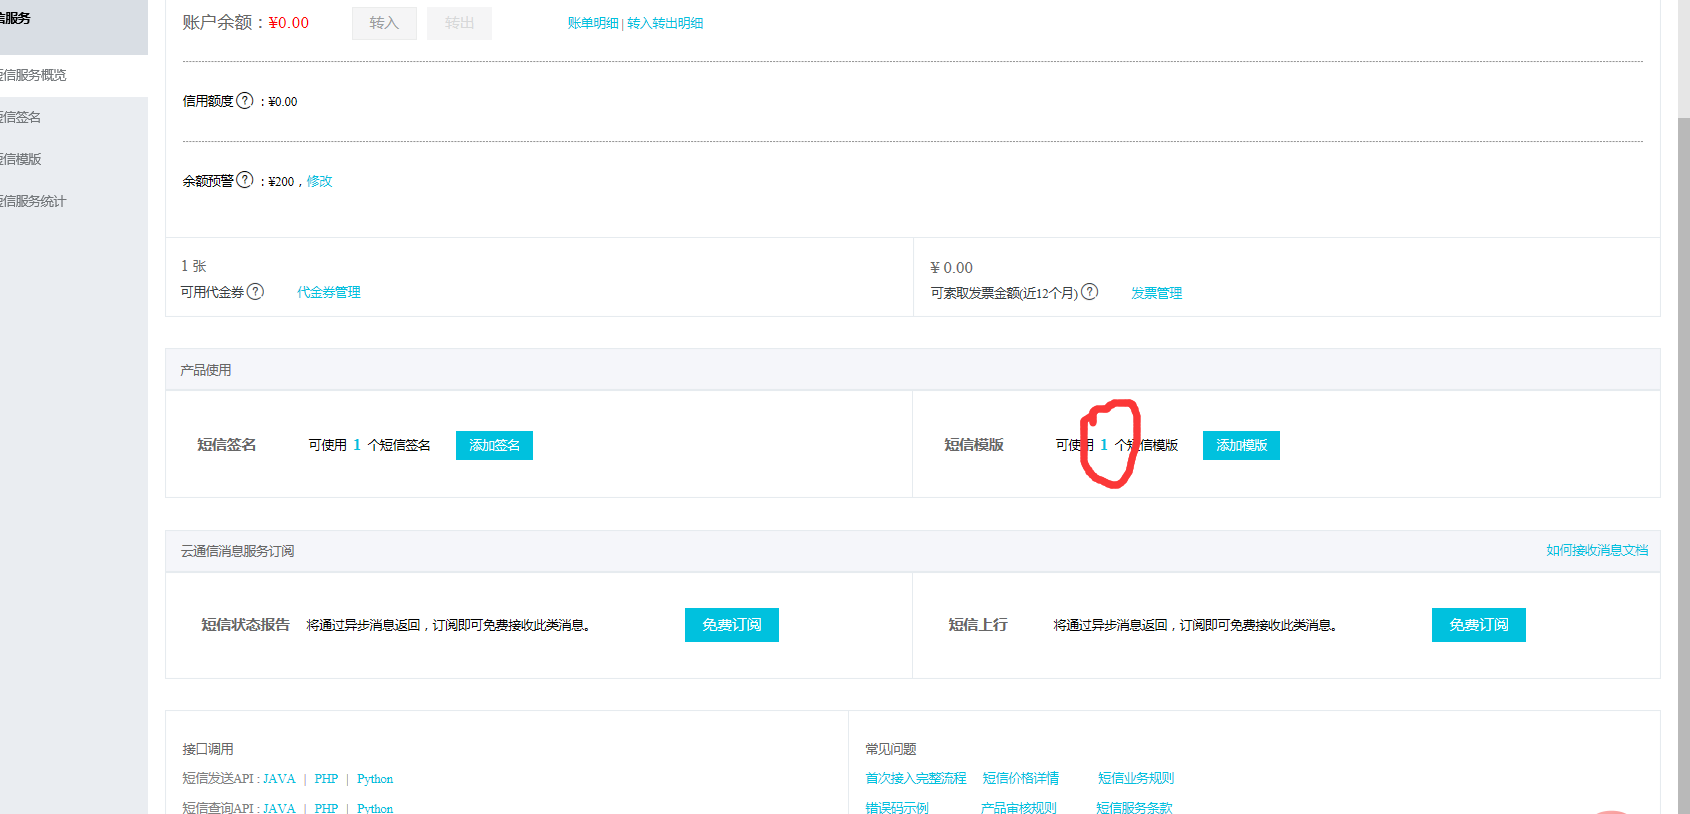
Task: Select 短信签名 in the sidebar
Action: (x=74, y=117)
